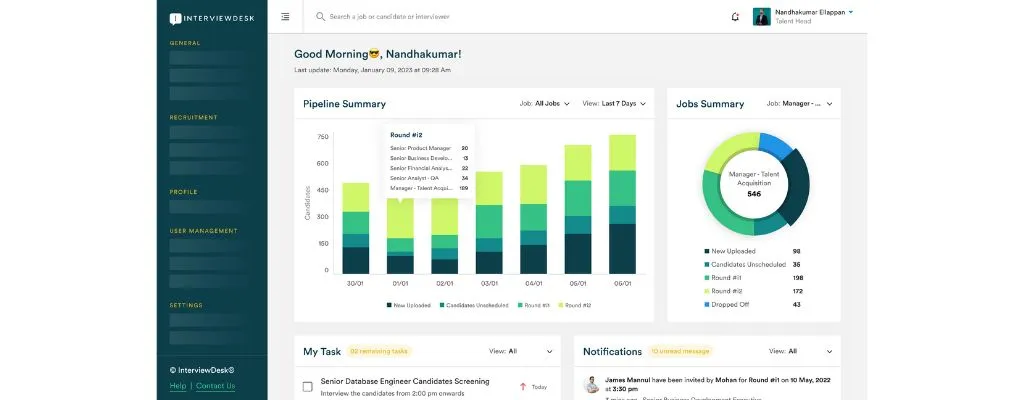Click 'Senior Product Manager' in the Round #i2 tooltip
Viewport: 1024px width, 400px height.
[421, 148]
